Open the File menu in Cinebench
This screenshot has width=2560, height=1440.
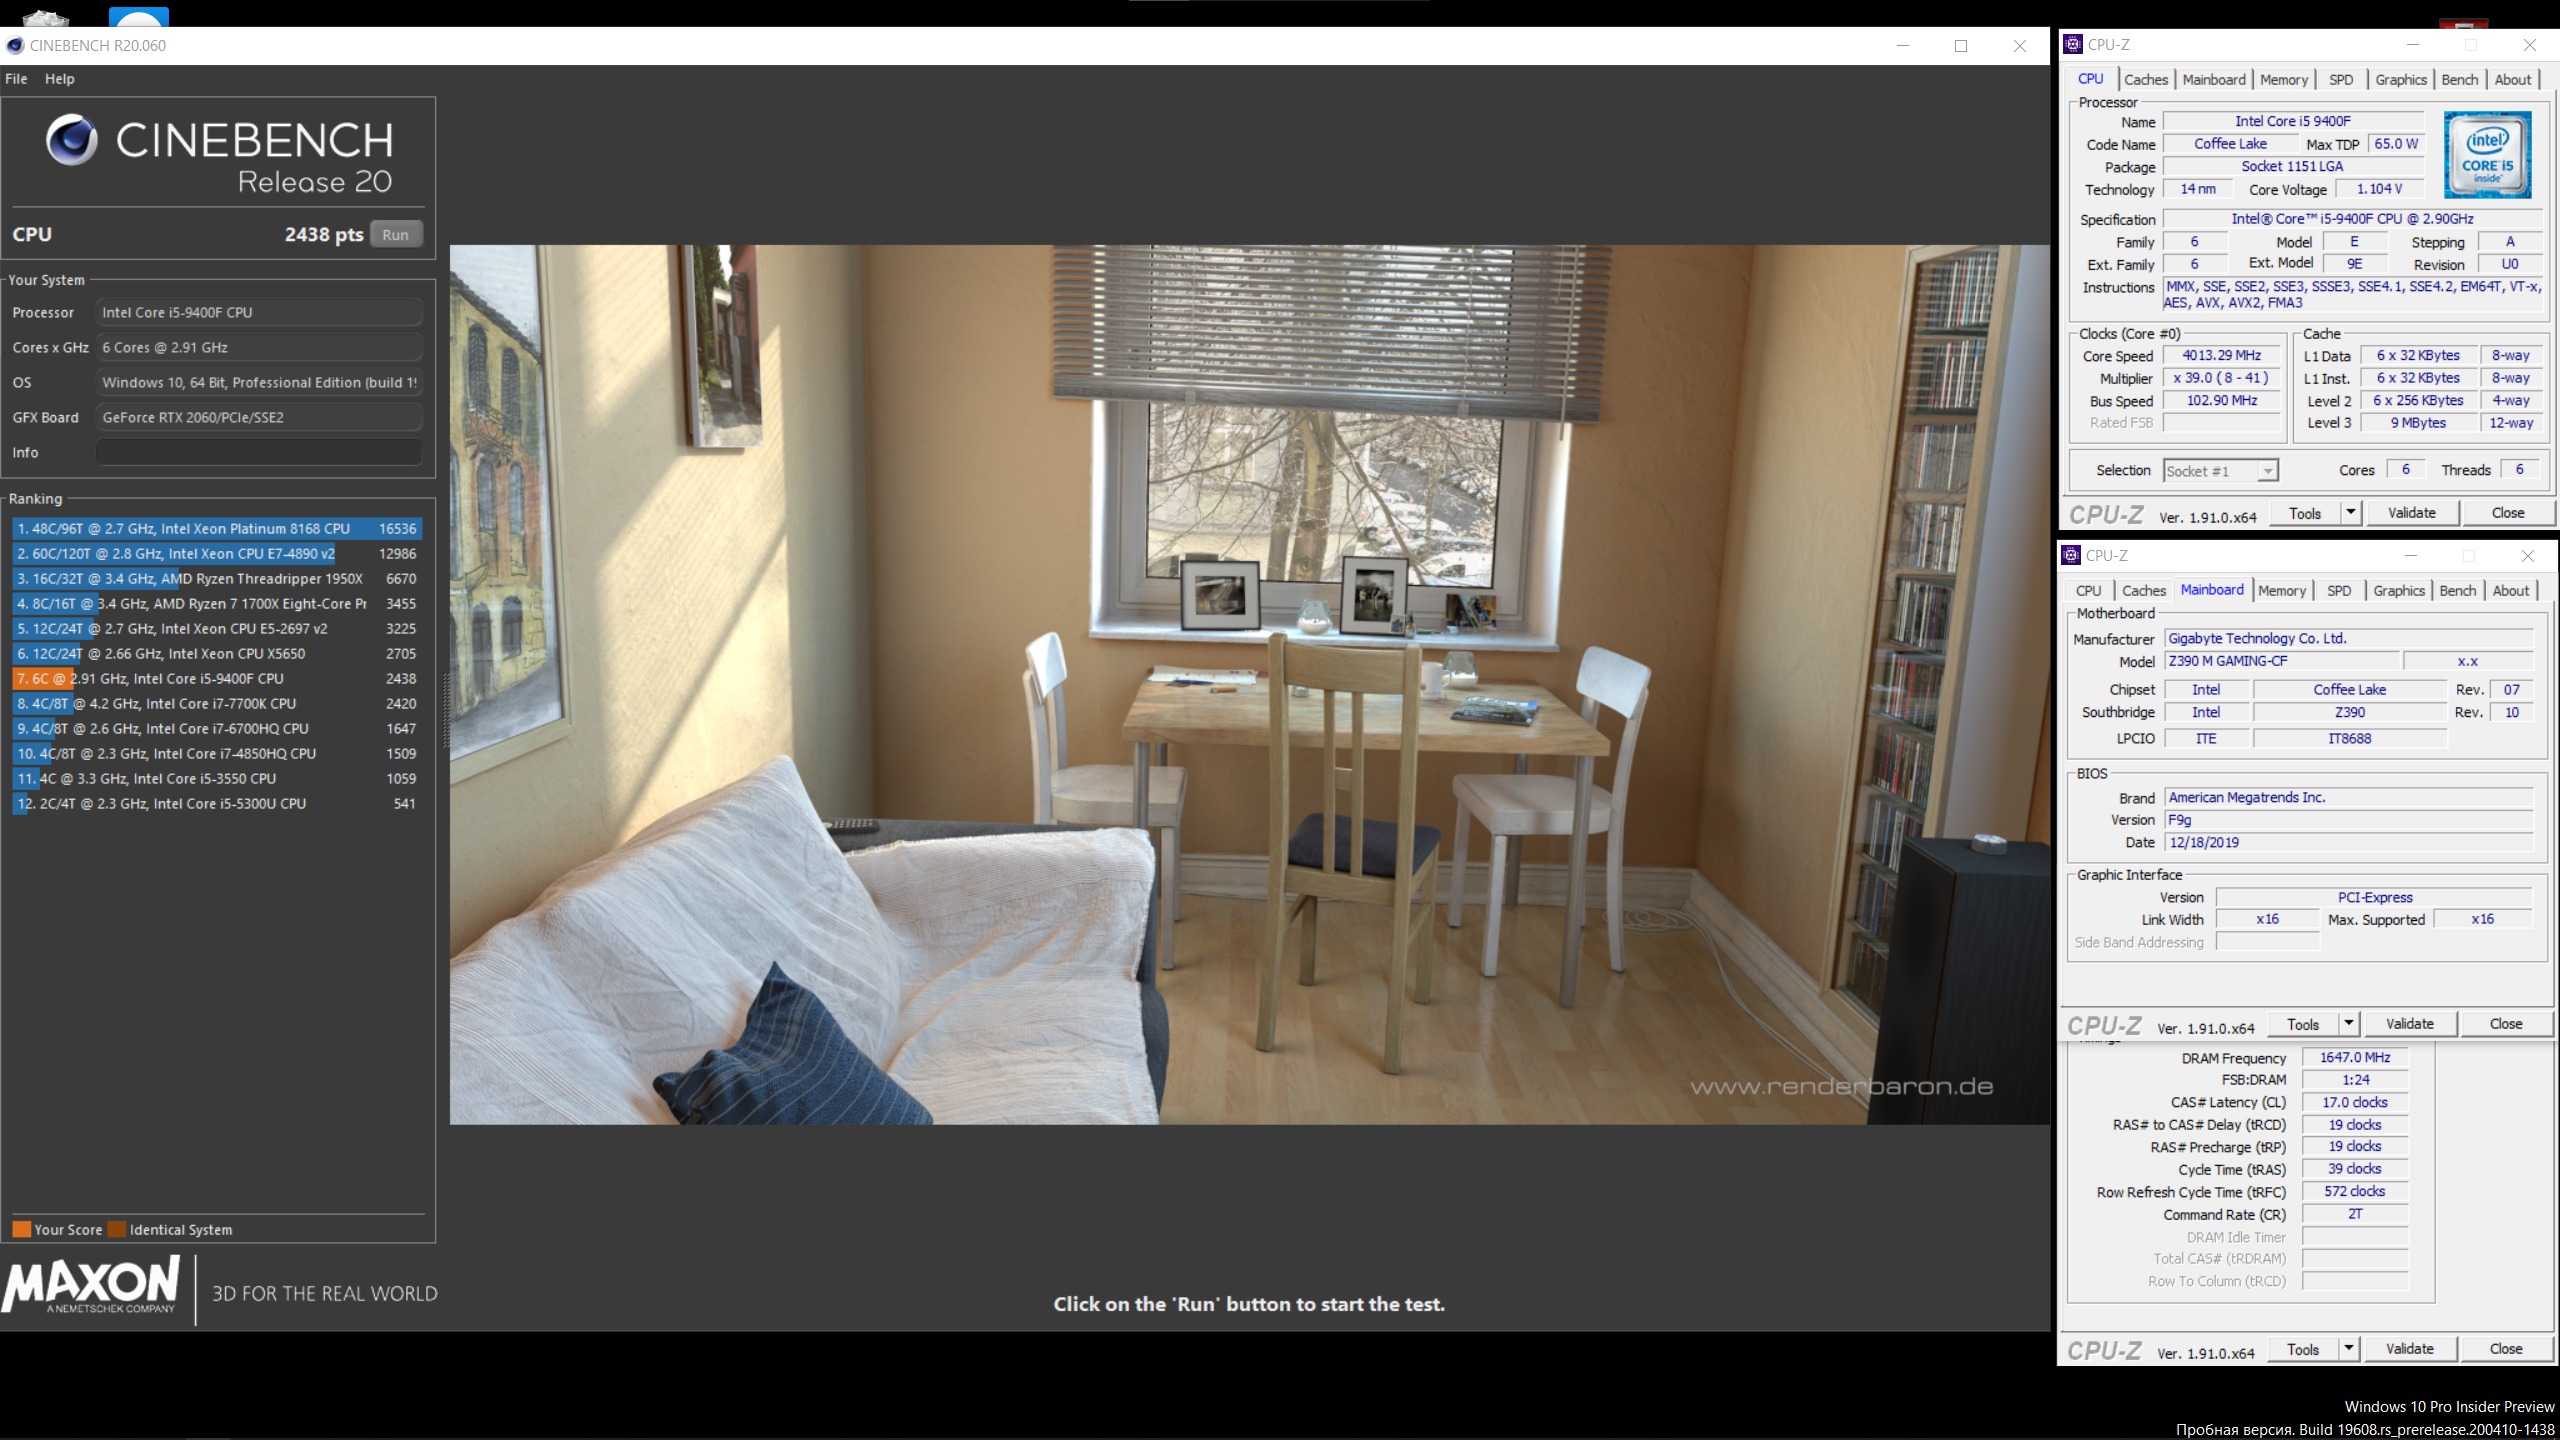point(16,79)
